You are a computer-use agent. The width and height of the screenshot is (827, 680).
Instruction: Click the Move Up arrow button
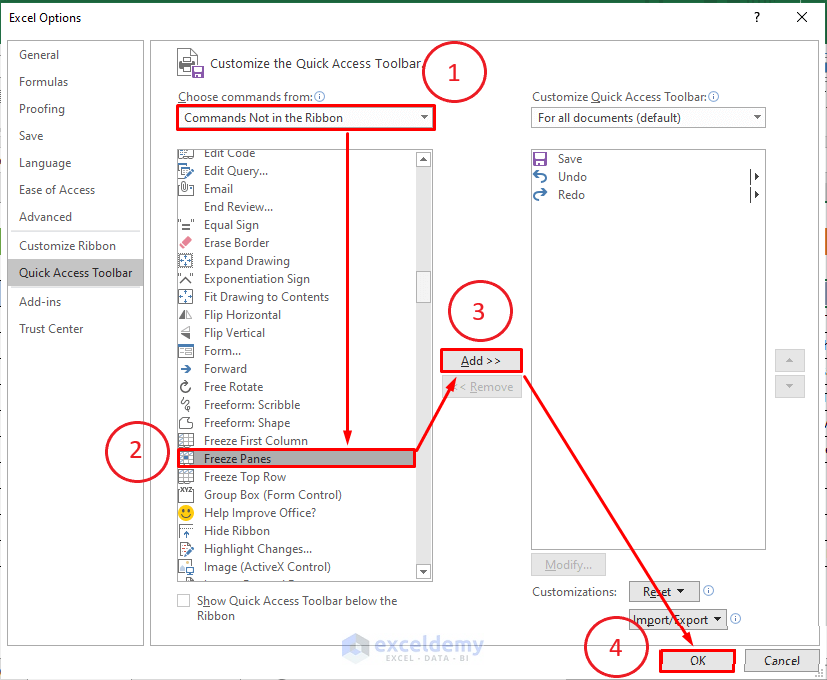(x=790, y=360)
